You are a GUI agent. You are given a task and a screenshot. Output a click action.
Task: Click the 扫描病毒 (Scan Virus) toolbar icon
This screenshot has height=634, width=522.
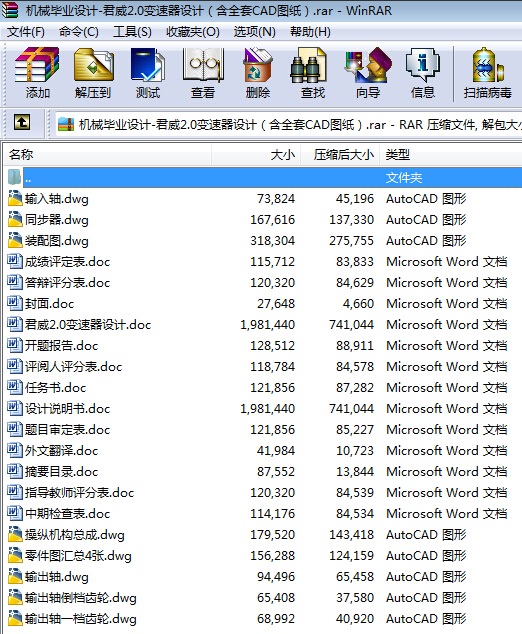pyautogui.click(x=488, y=65)
